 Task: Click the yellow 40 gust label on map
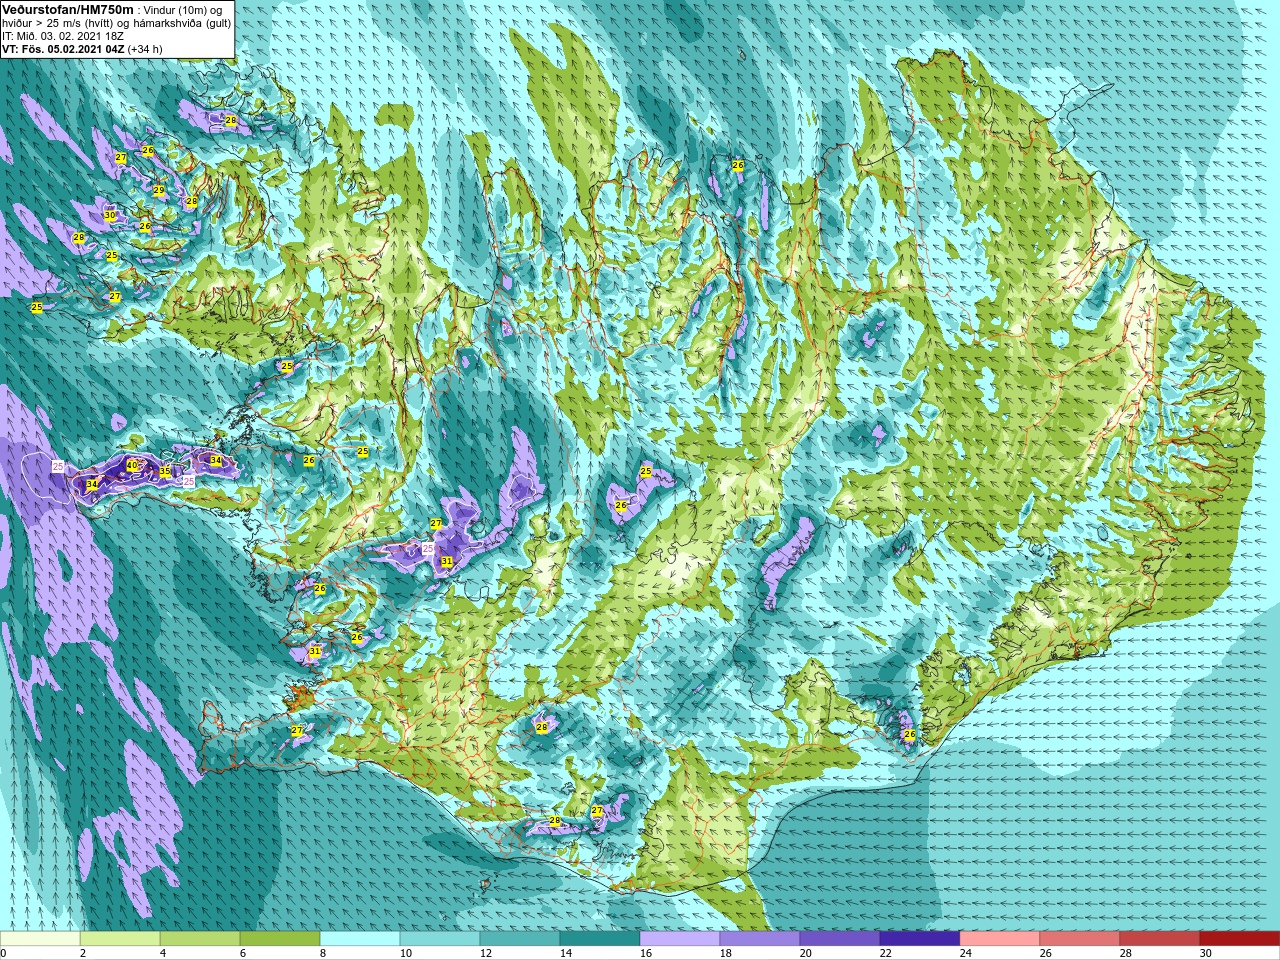tap(132, 465)
